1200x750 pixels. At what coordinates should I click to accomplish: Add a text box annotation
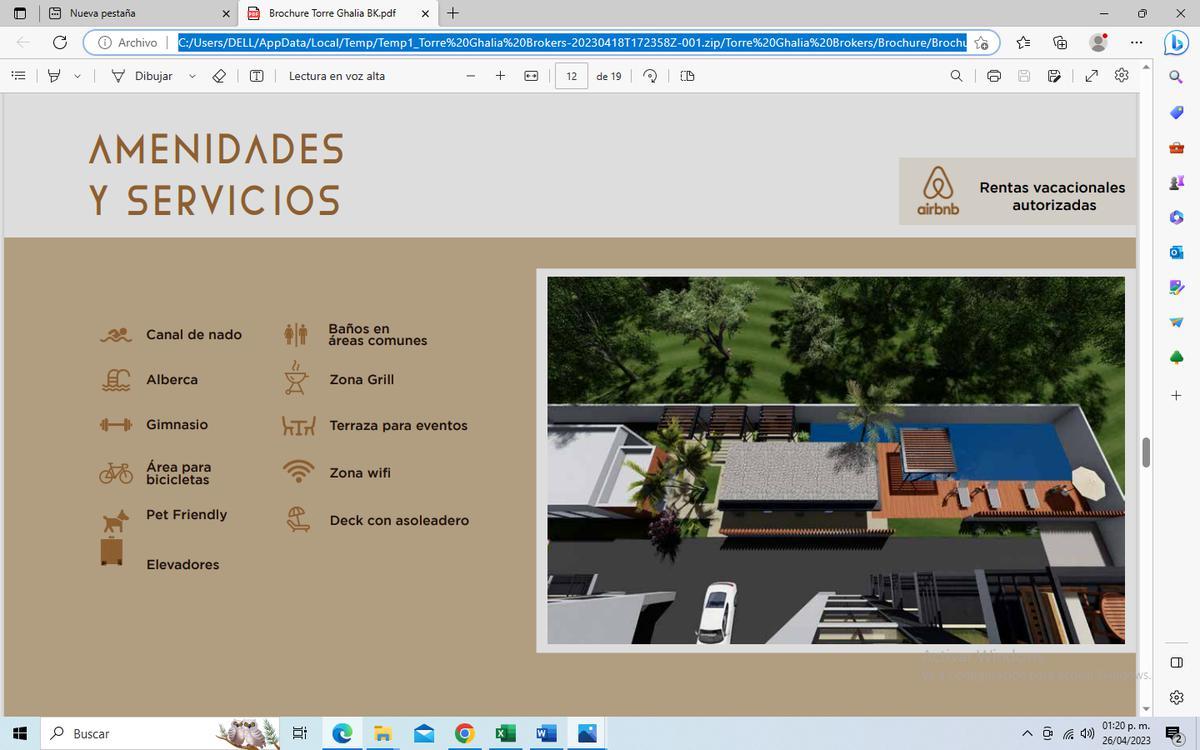pos(256,76)
